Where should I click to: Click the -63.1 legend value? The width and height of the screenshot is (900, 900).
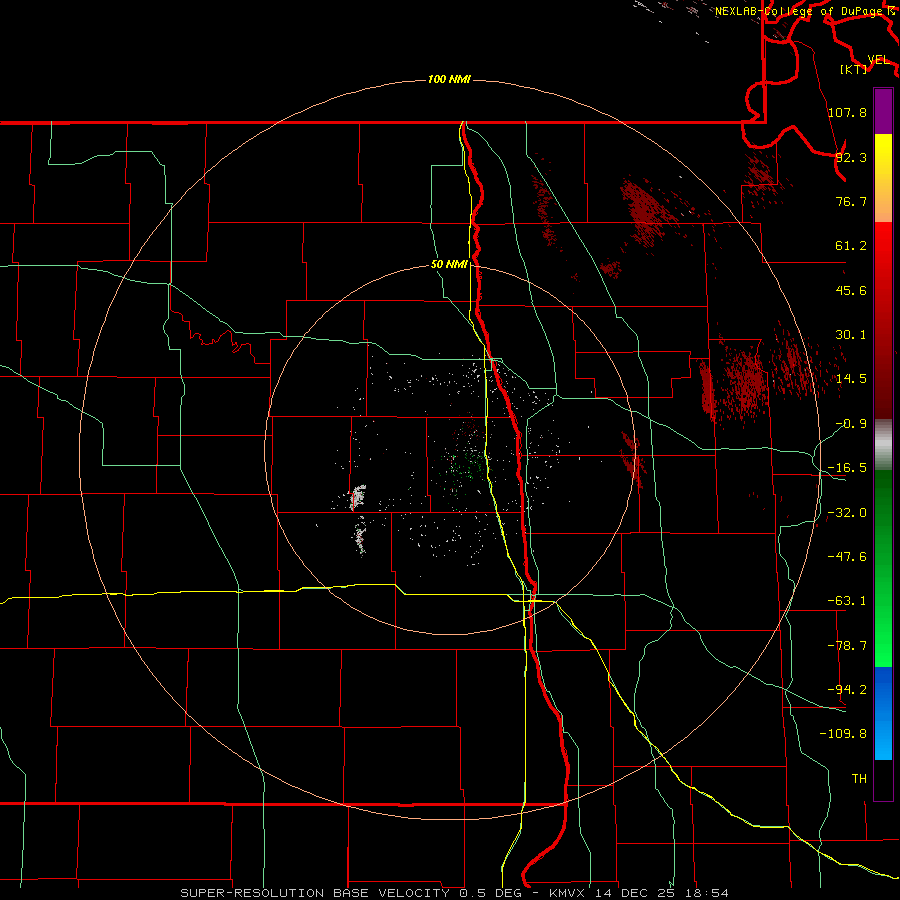point(847,601)
